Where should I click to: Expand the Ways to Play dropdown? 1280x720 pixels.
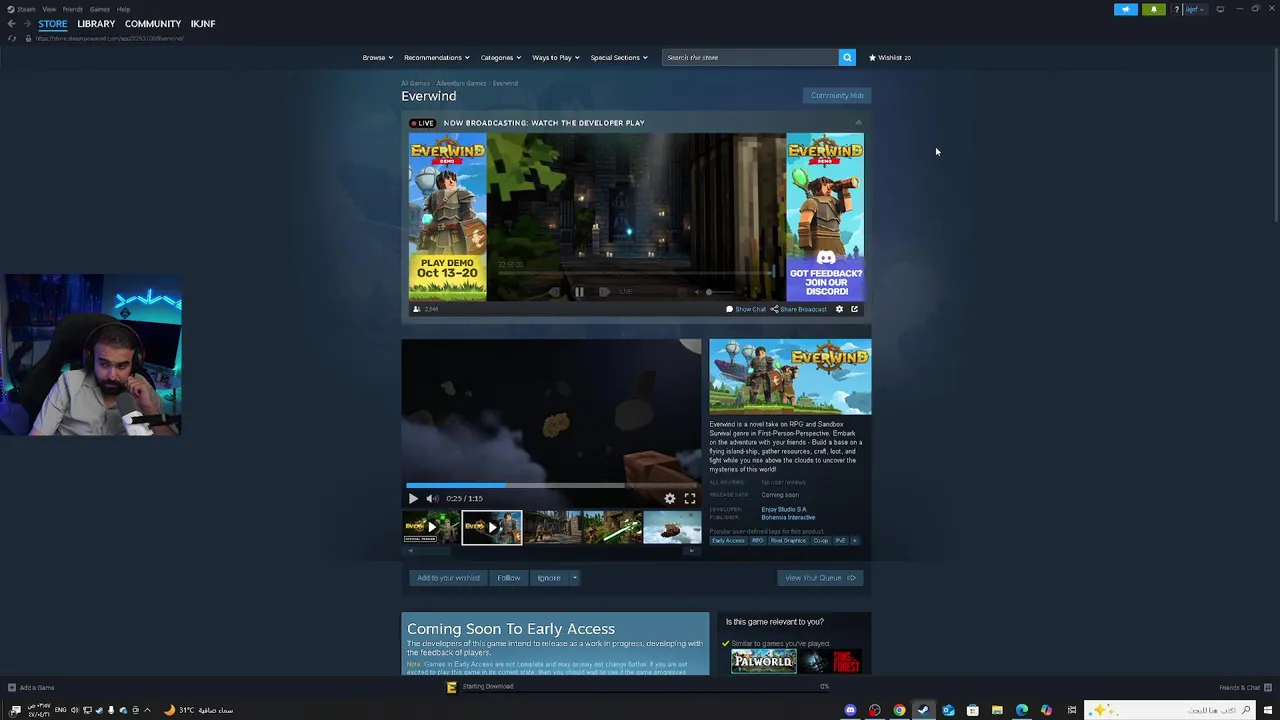(555, 57)
